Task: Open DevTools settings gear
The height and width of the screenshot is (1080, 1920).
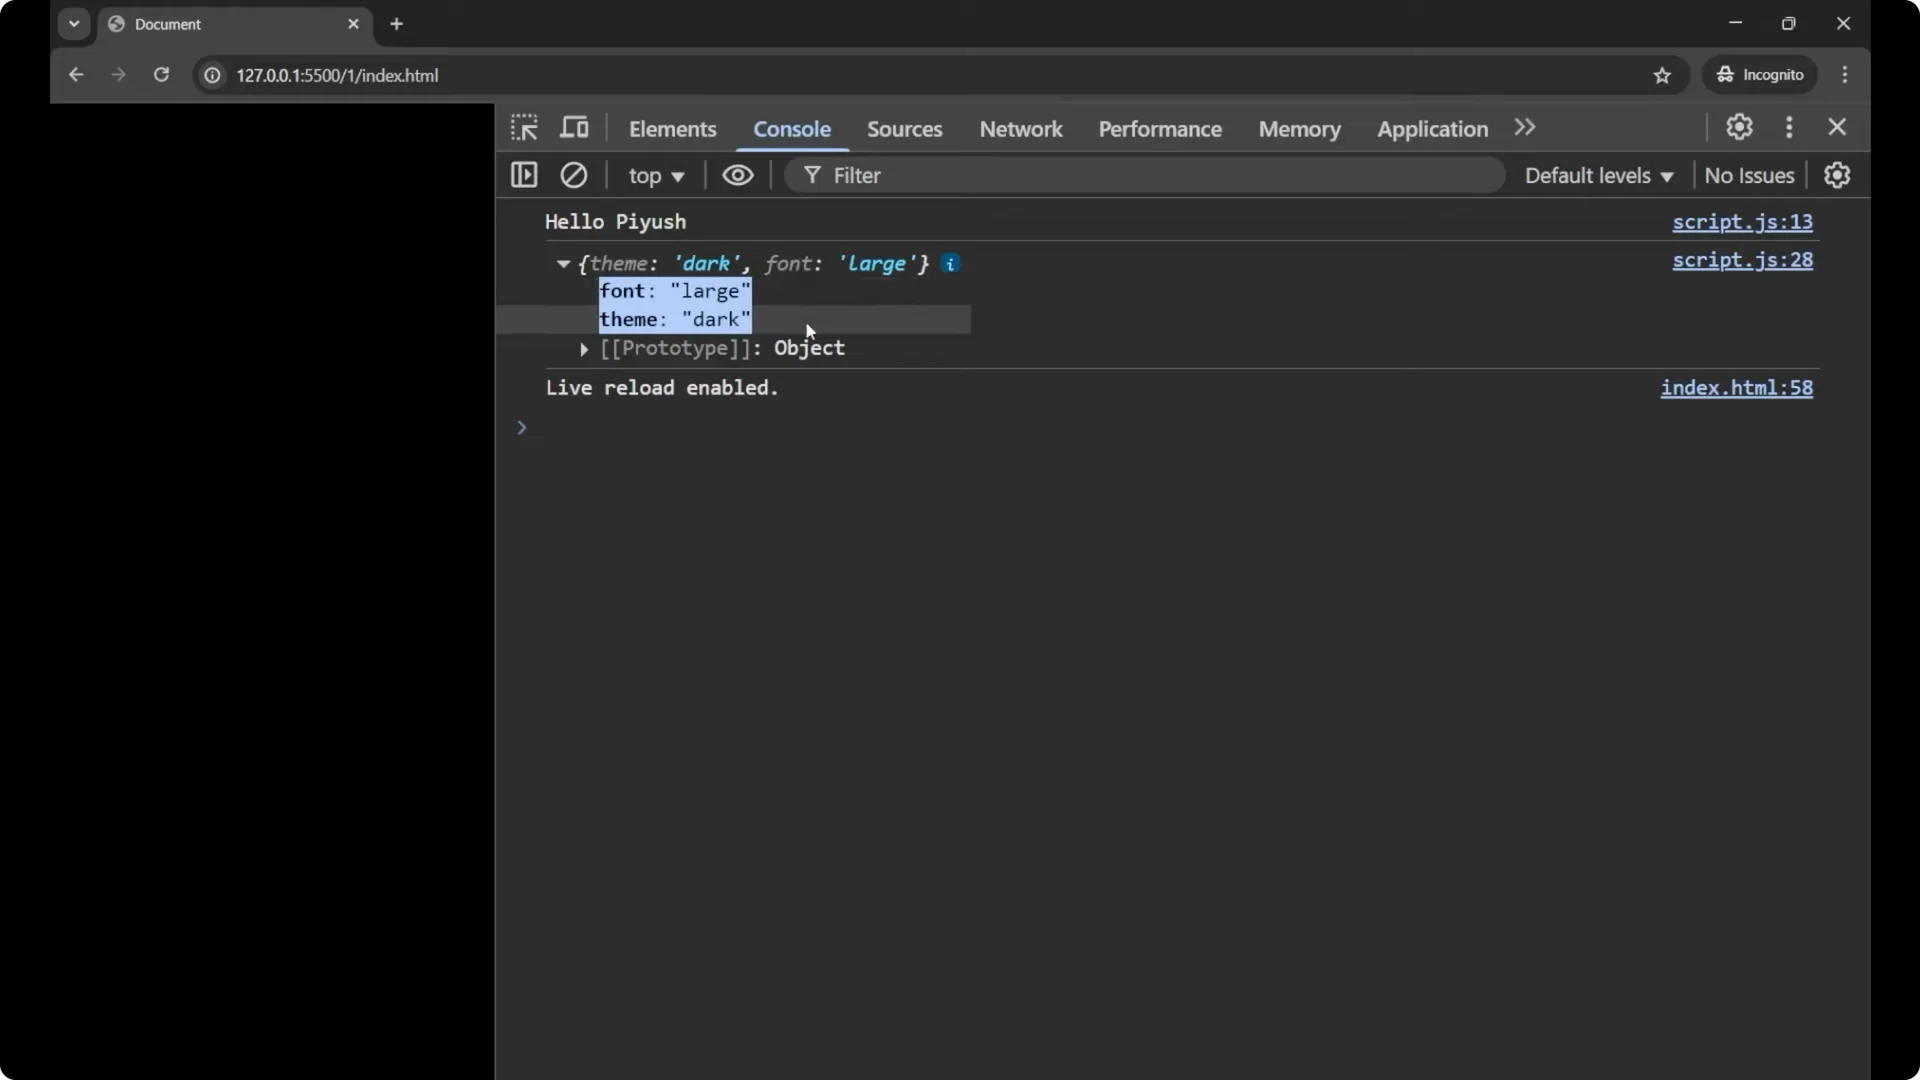Action: (1739, 128)
